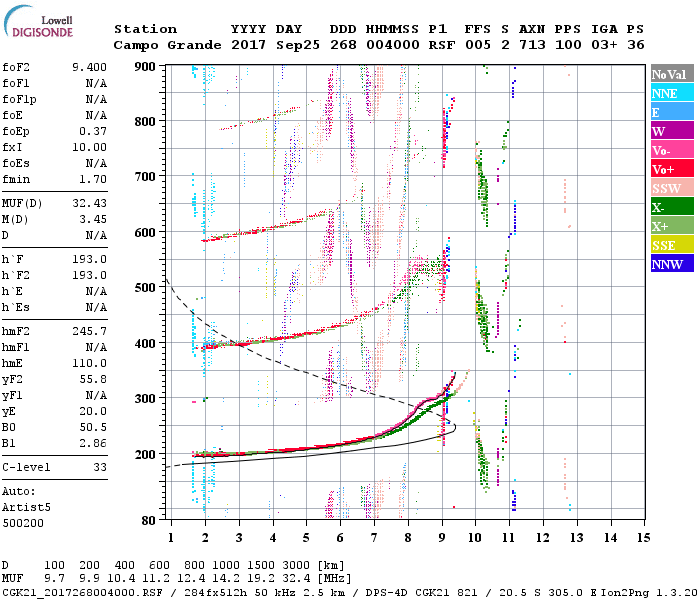
Task: Select the NNE cyan legend swatch
Action: pos(672,93)
